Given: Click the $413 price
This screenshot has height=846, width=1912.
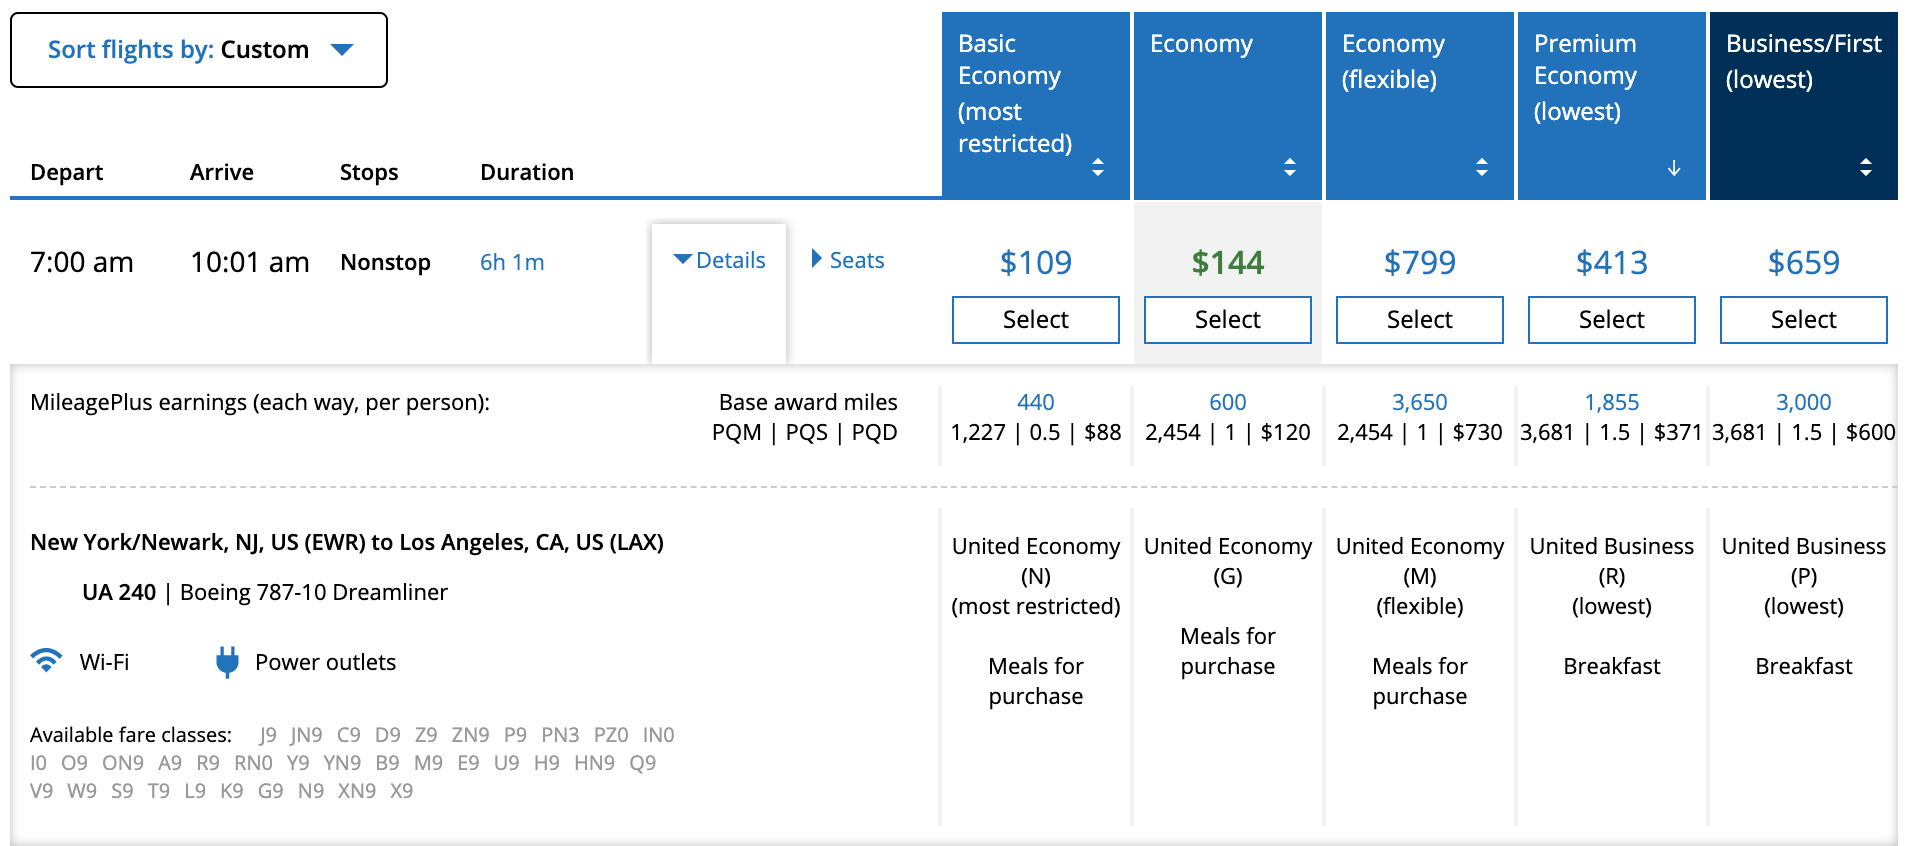Looking at the screenshot, I should pos(1612,262).
